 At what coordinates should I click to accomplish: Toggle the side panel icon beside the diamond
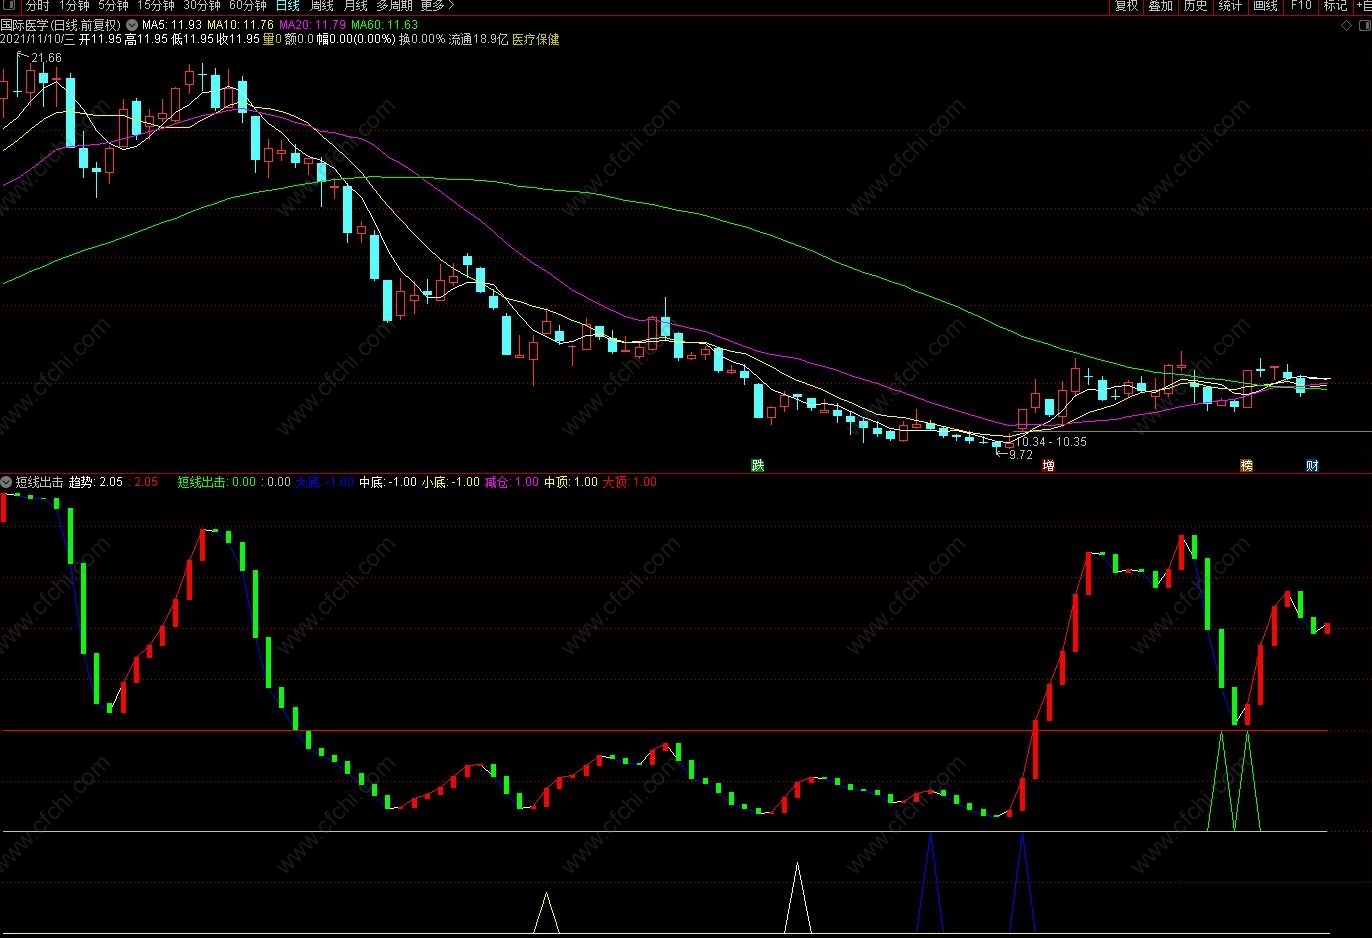1364,26
